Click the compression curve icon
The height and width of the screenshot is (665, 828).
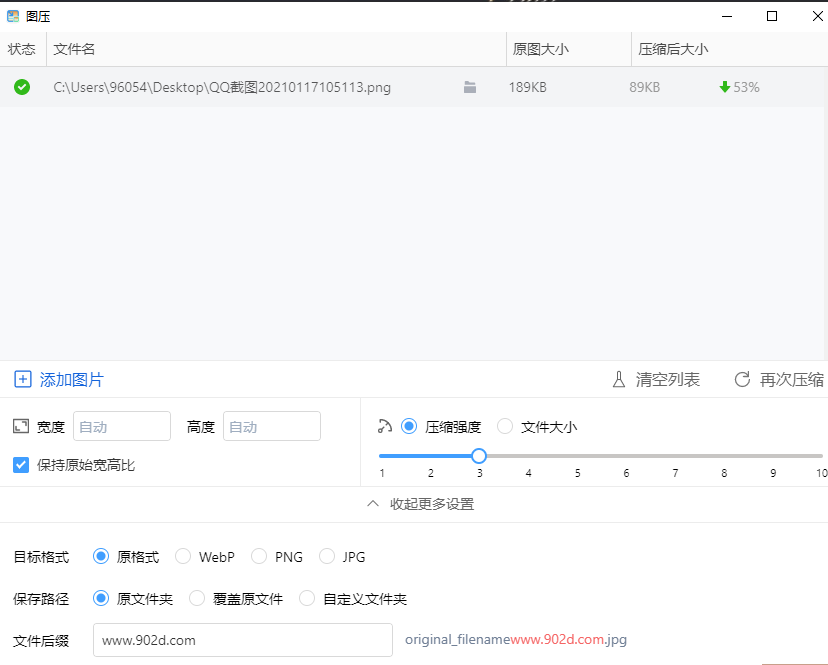point(385,427)
